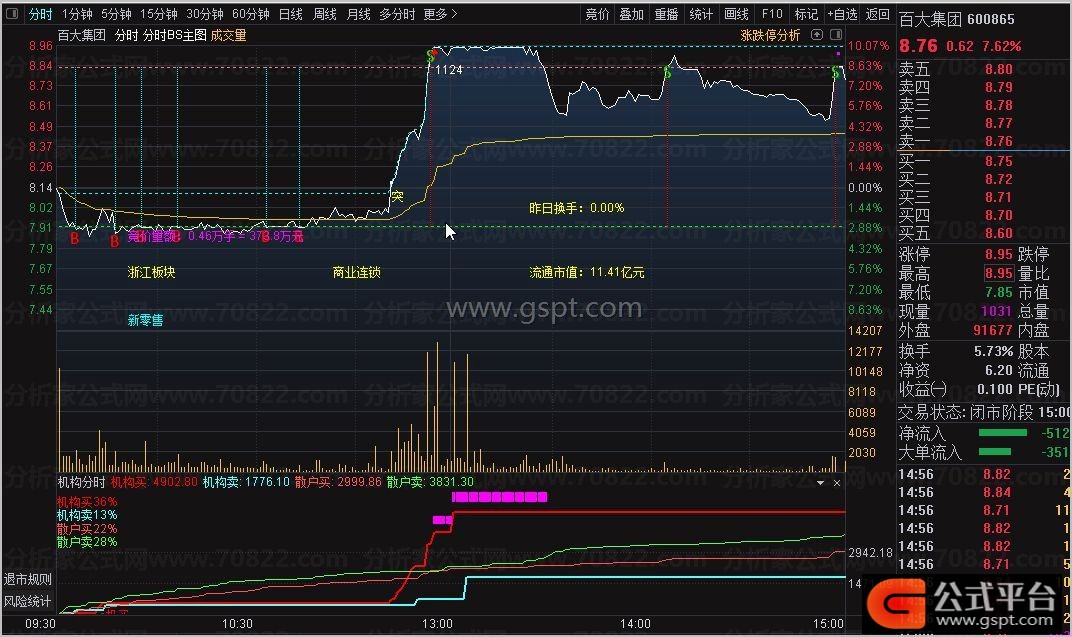The height and width of the screenshot is (637, 1072).
Task: Click the 净资 value 6.20
Action: click(998, 370)
